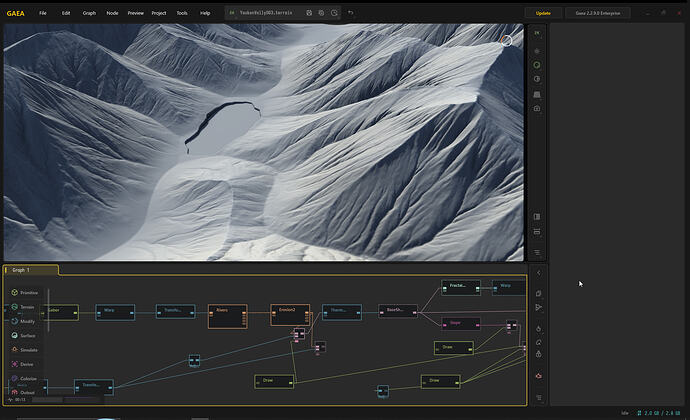The height and width of the screenshot is (420, 690).
Task: Click the circular refresh icon in graph toolbar
Action: pyautogui.click(x=539, y=342)
